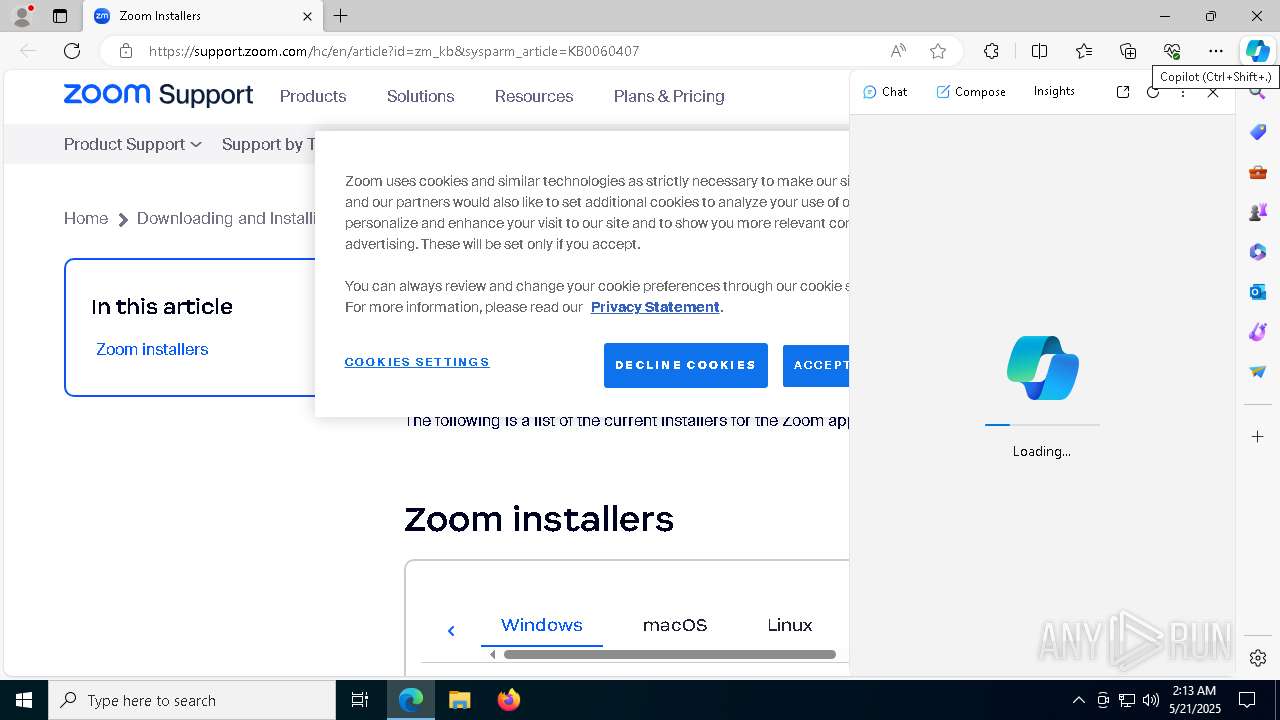The height and width of the screenshot is (720, 1280).
Task: Open the Tools briefcase sidebar icon
Action: 1258,172
